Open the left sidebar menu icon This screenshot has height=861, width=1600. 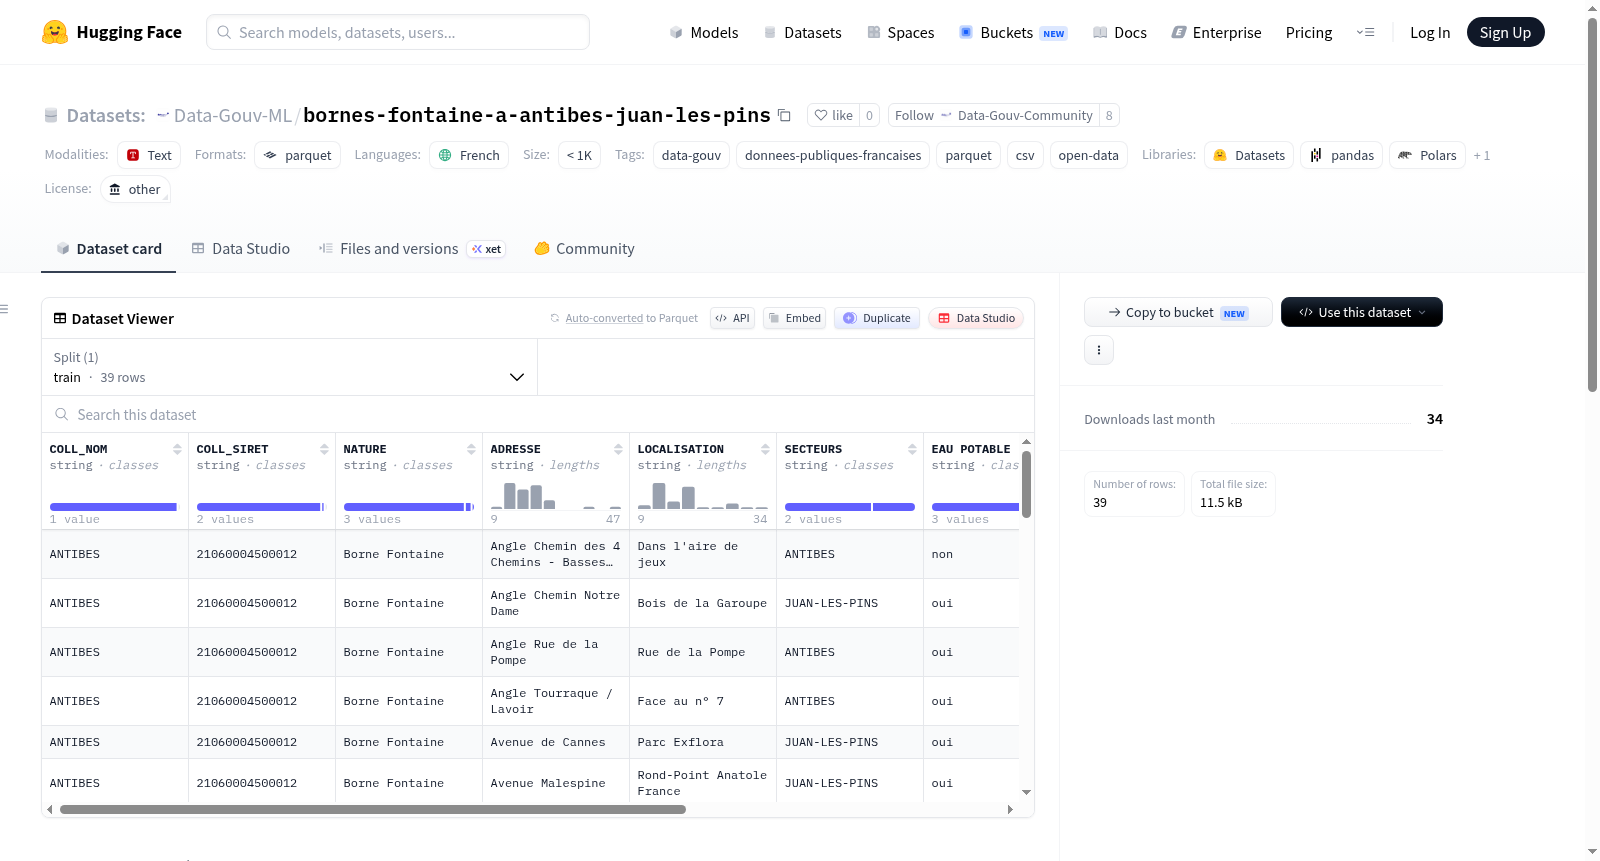(x=5, y=309)
